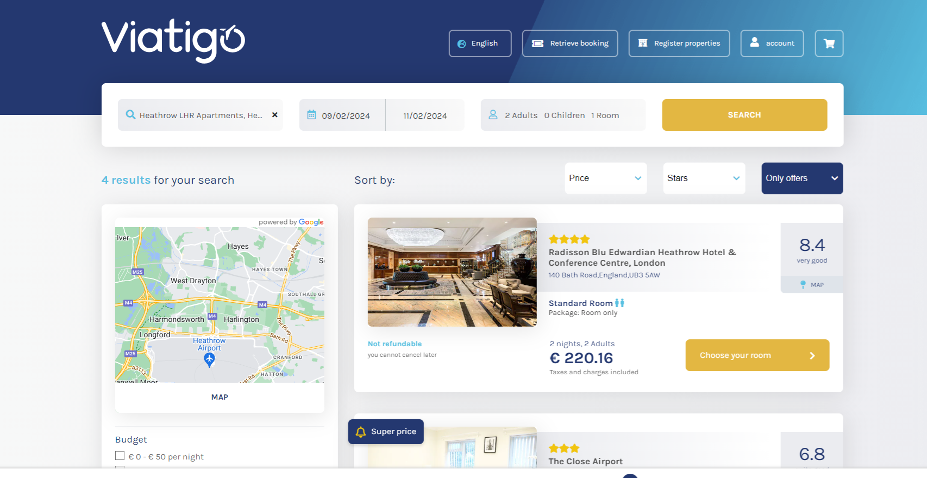Viewport: 928px width, 478px height.
Task: Click Taxes and charges included note
Action: click(x=594, y=372)
